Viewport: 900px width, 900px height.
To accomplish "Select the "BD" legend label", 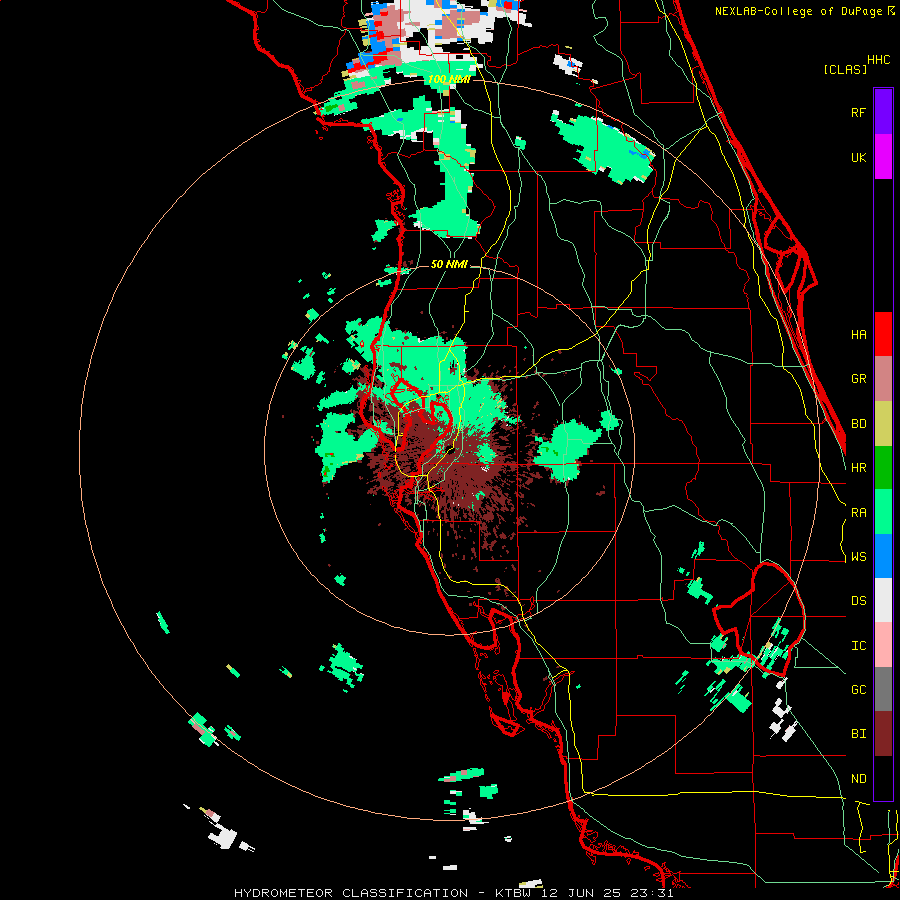I will pos(858,424).
